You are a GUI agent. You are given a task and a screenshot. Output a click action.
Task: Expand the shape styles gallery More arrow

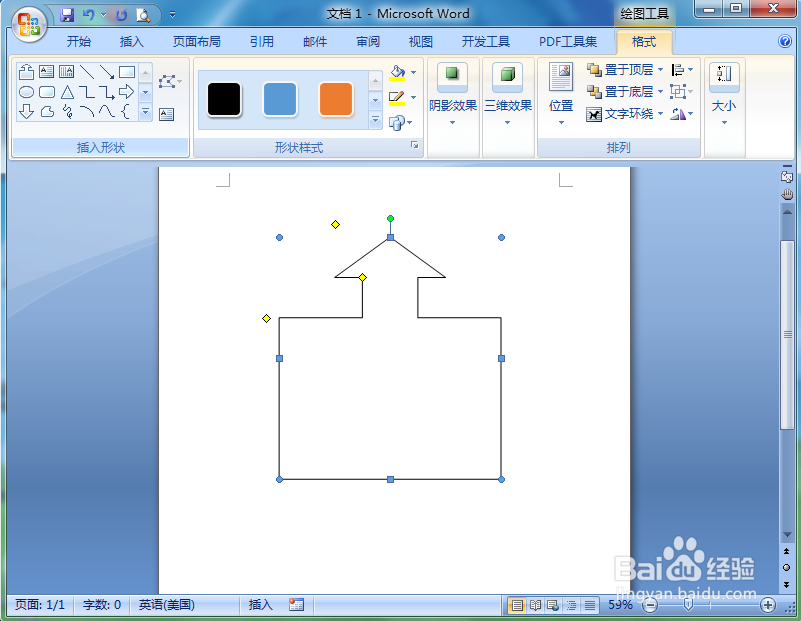tap(375, 120)
